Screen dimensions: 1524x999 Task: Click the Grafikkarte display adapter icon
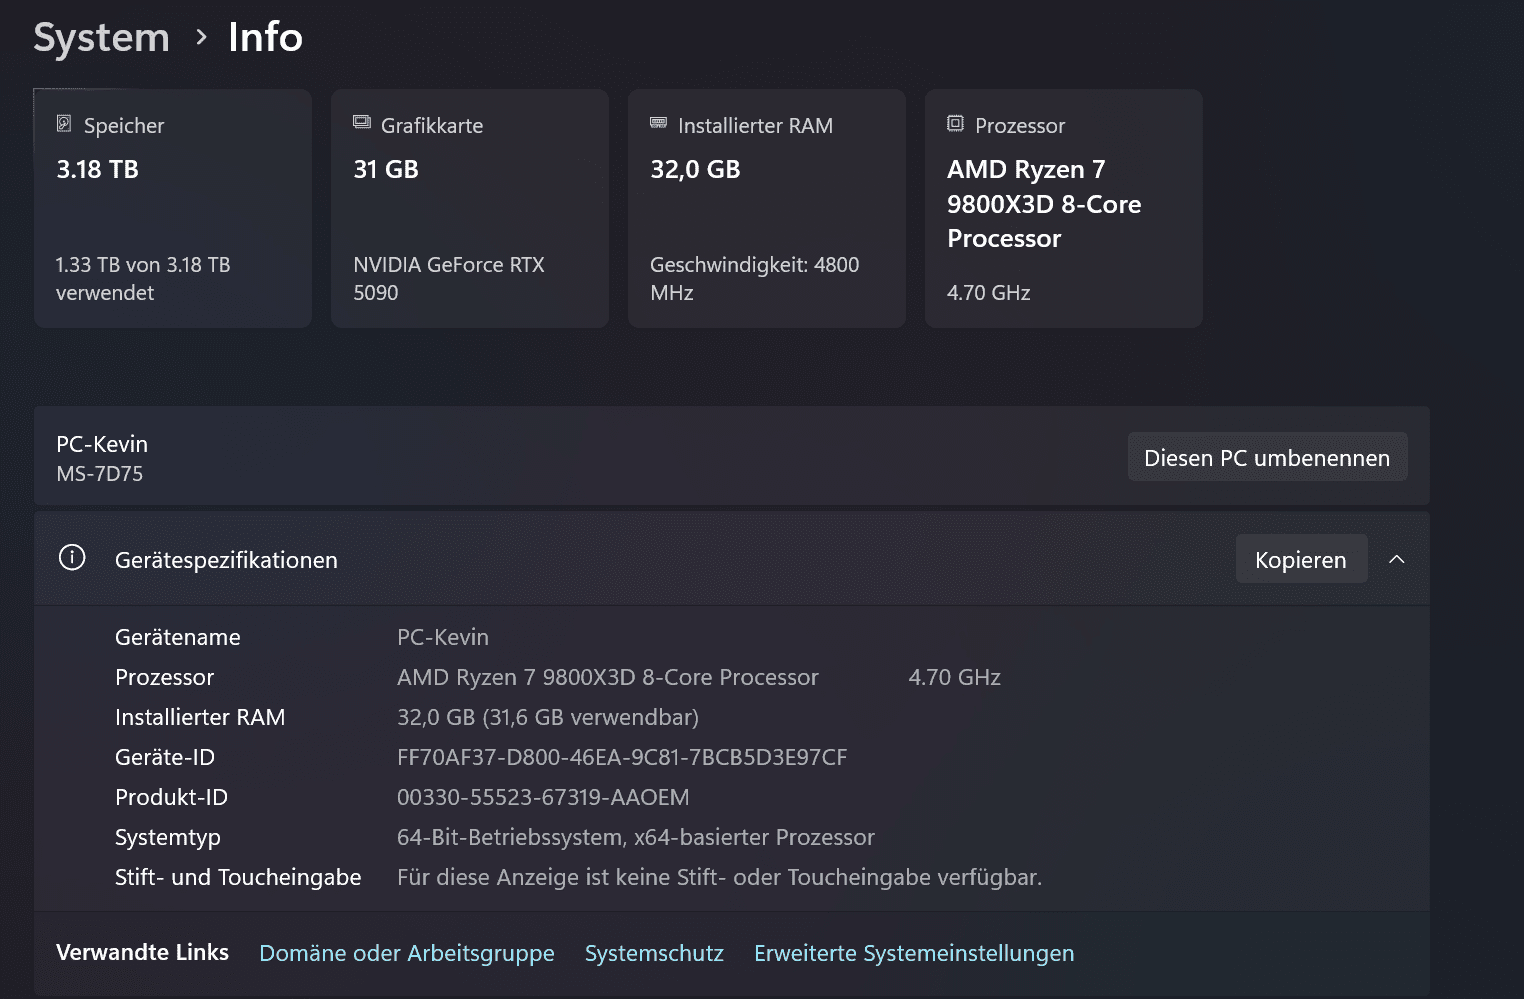(x=362, y=123)
